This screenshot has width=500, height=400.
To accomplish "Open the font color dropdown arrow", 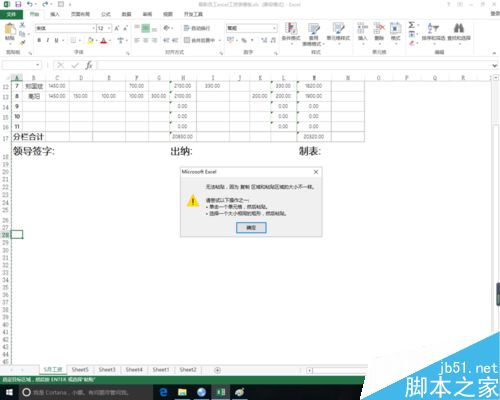I will 110,41.
